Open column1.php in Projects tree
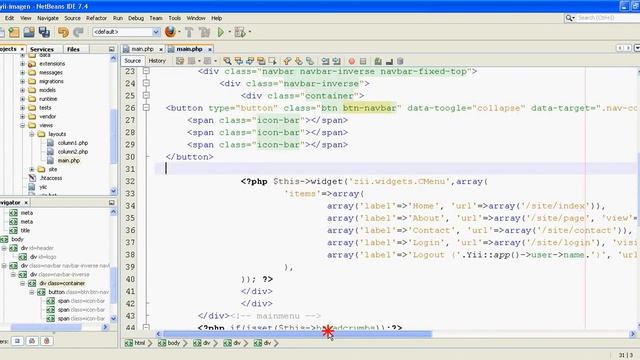 pos(73,143)
